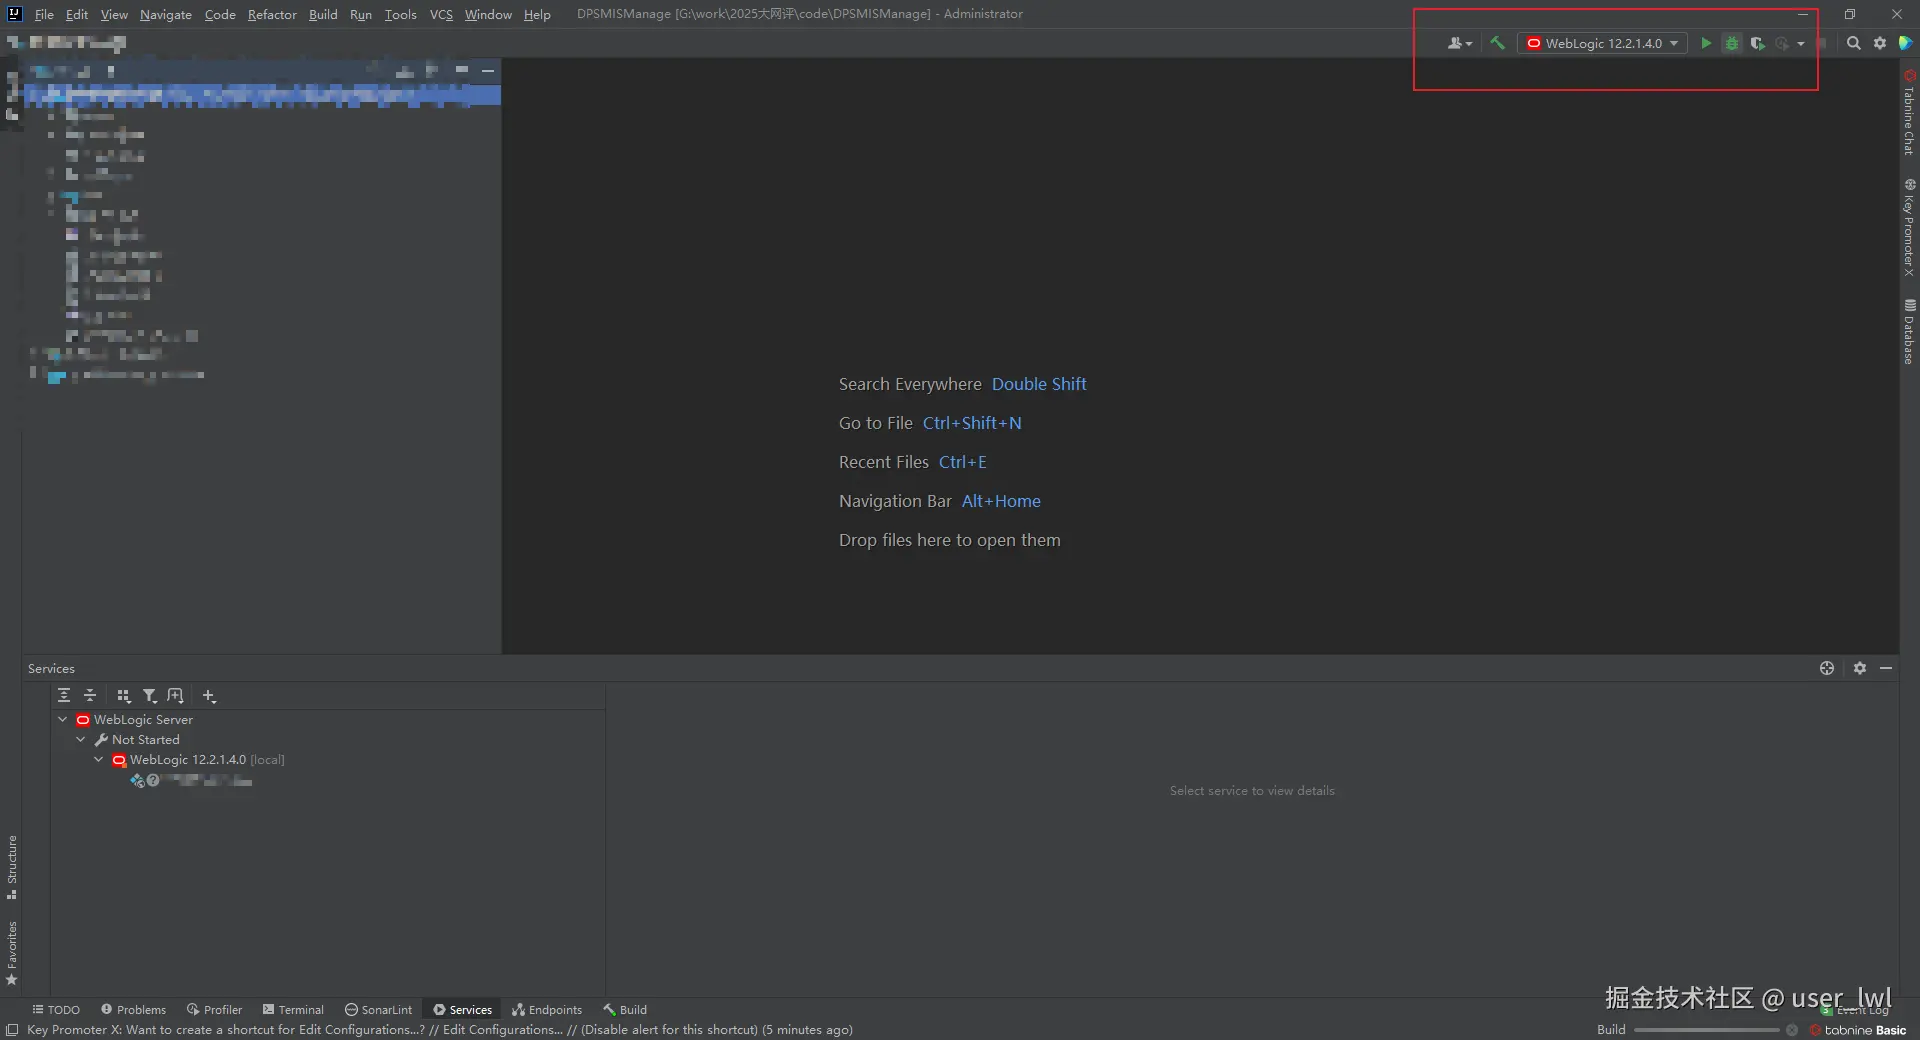Run with Coverage using the shield icon

(x=1757, y=43)
